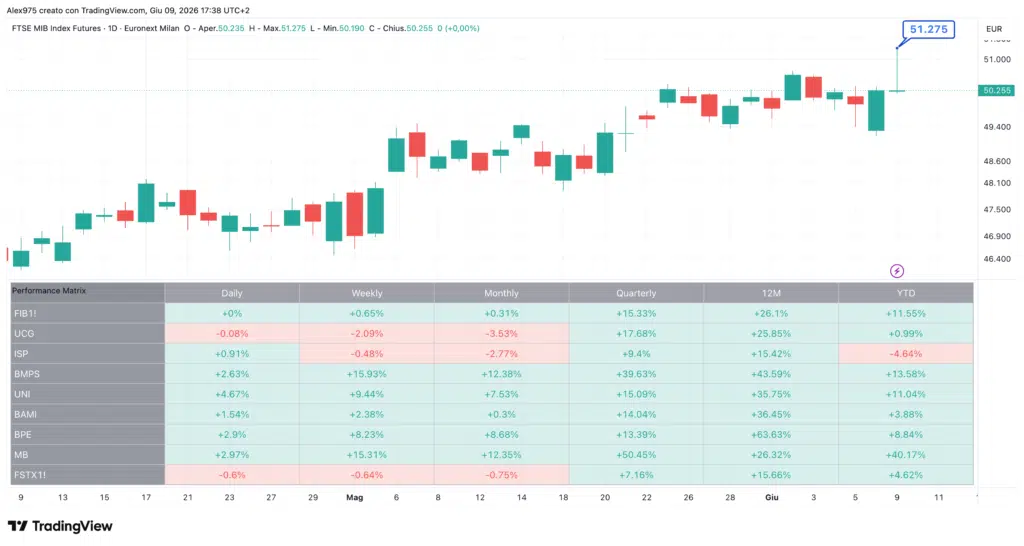Click FSTX1! monthly value -0.75%
The image size is (1024, 546).
tap(502, 475)
